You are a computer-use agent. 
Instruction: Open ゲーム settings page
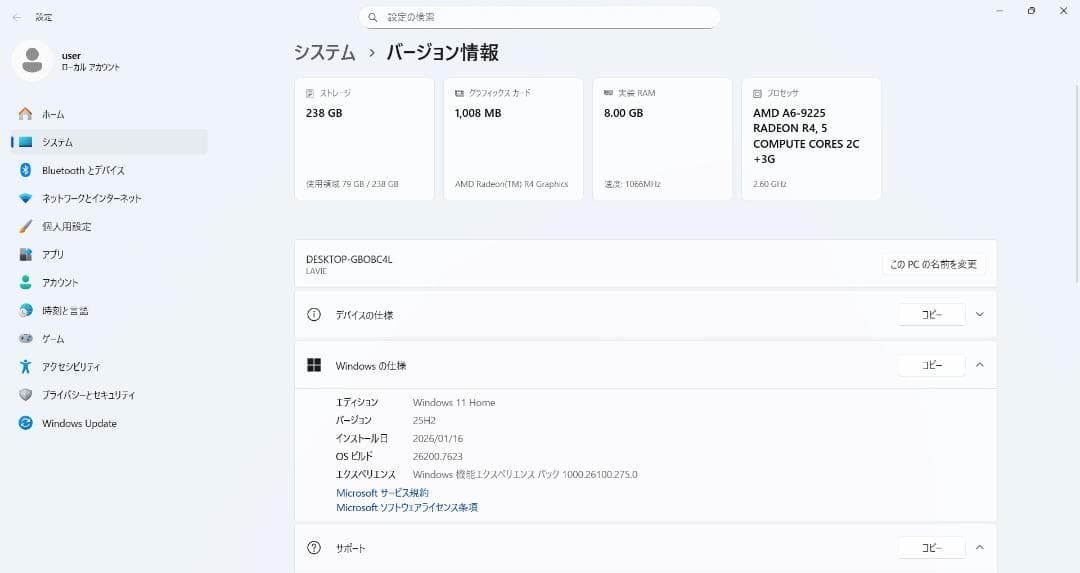pos(110,339)
